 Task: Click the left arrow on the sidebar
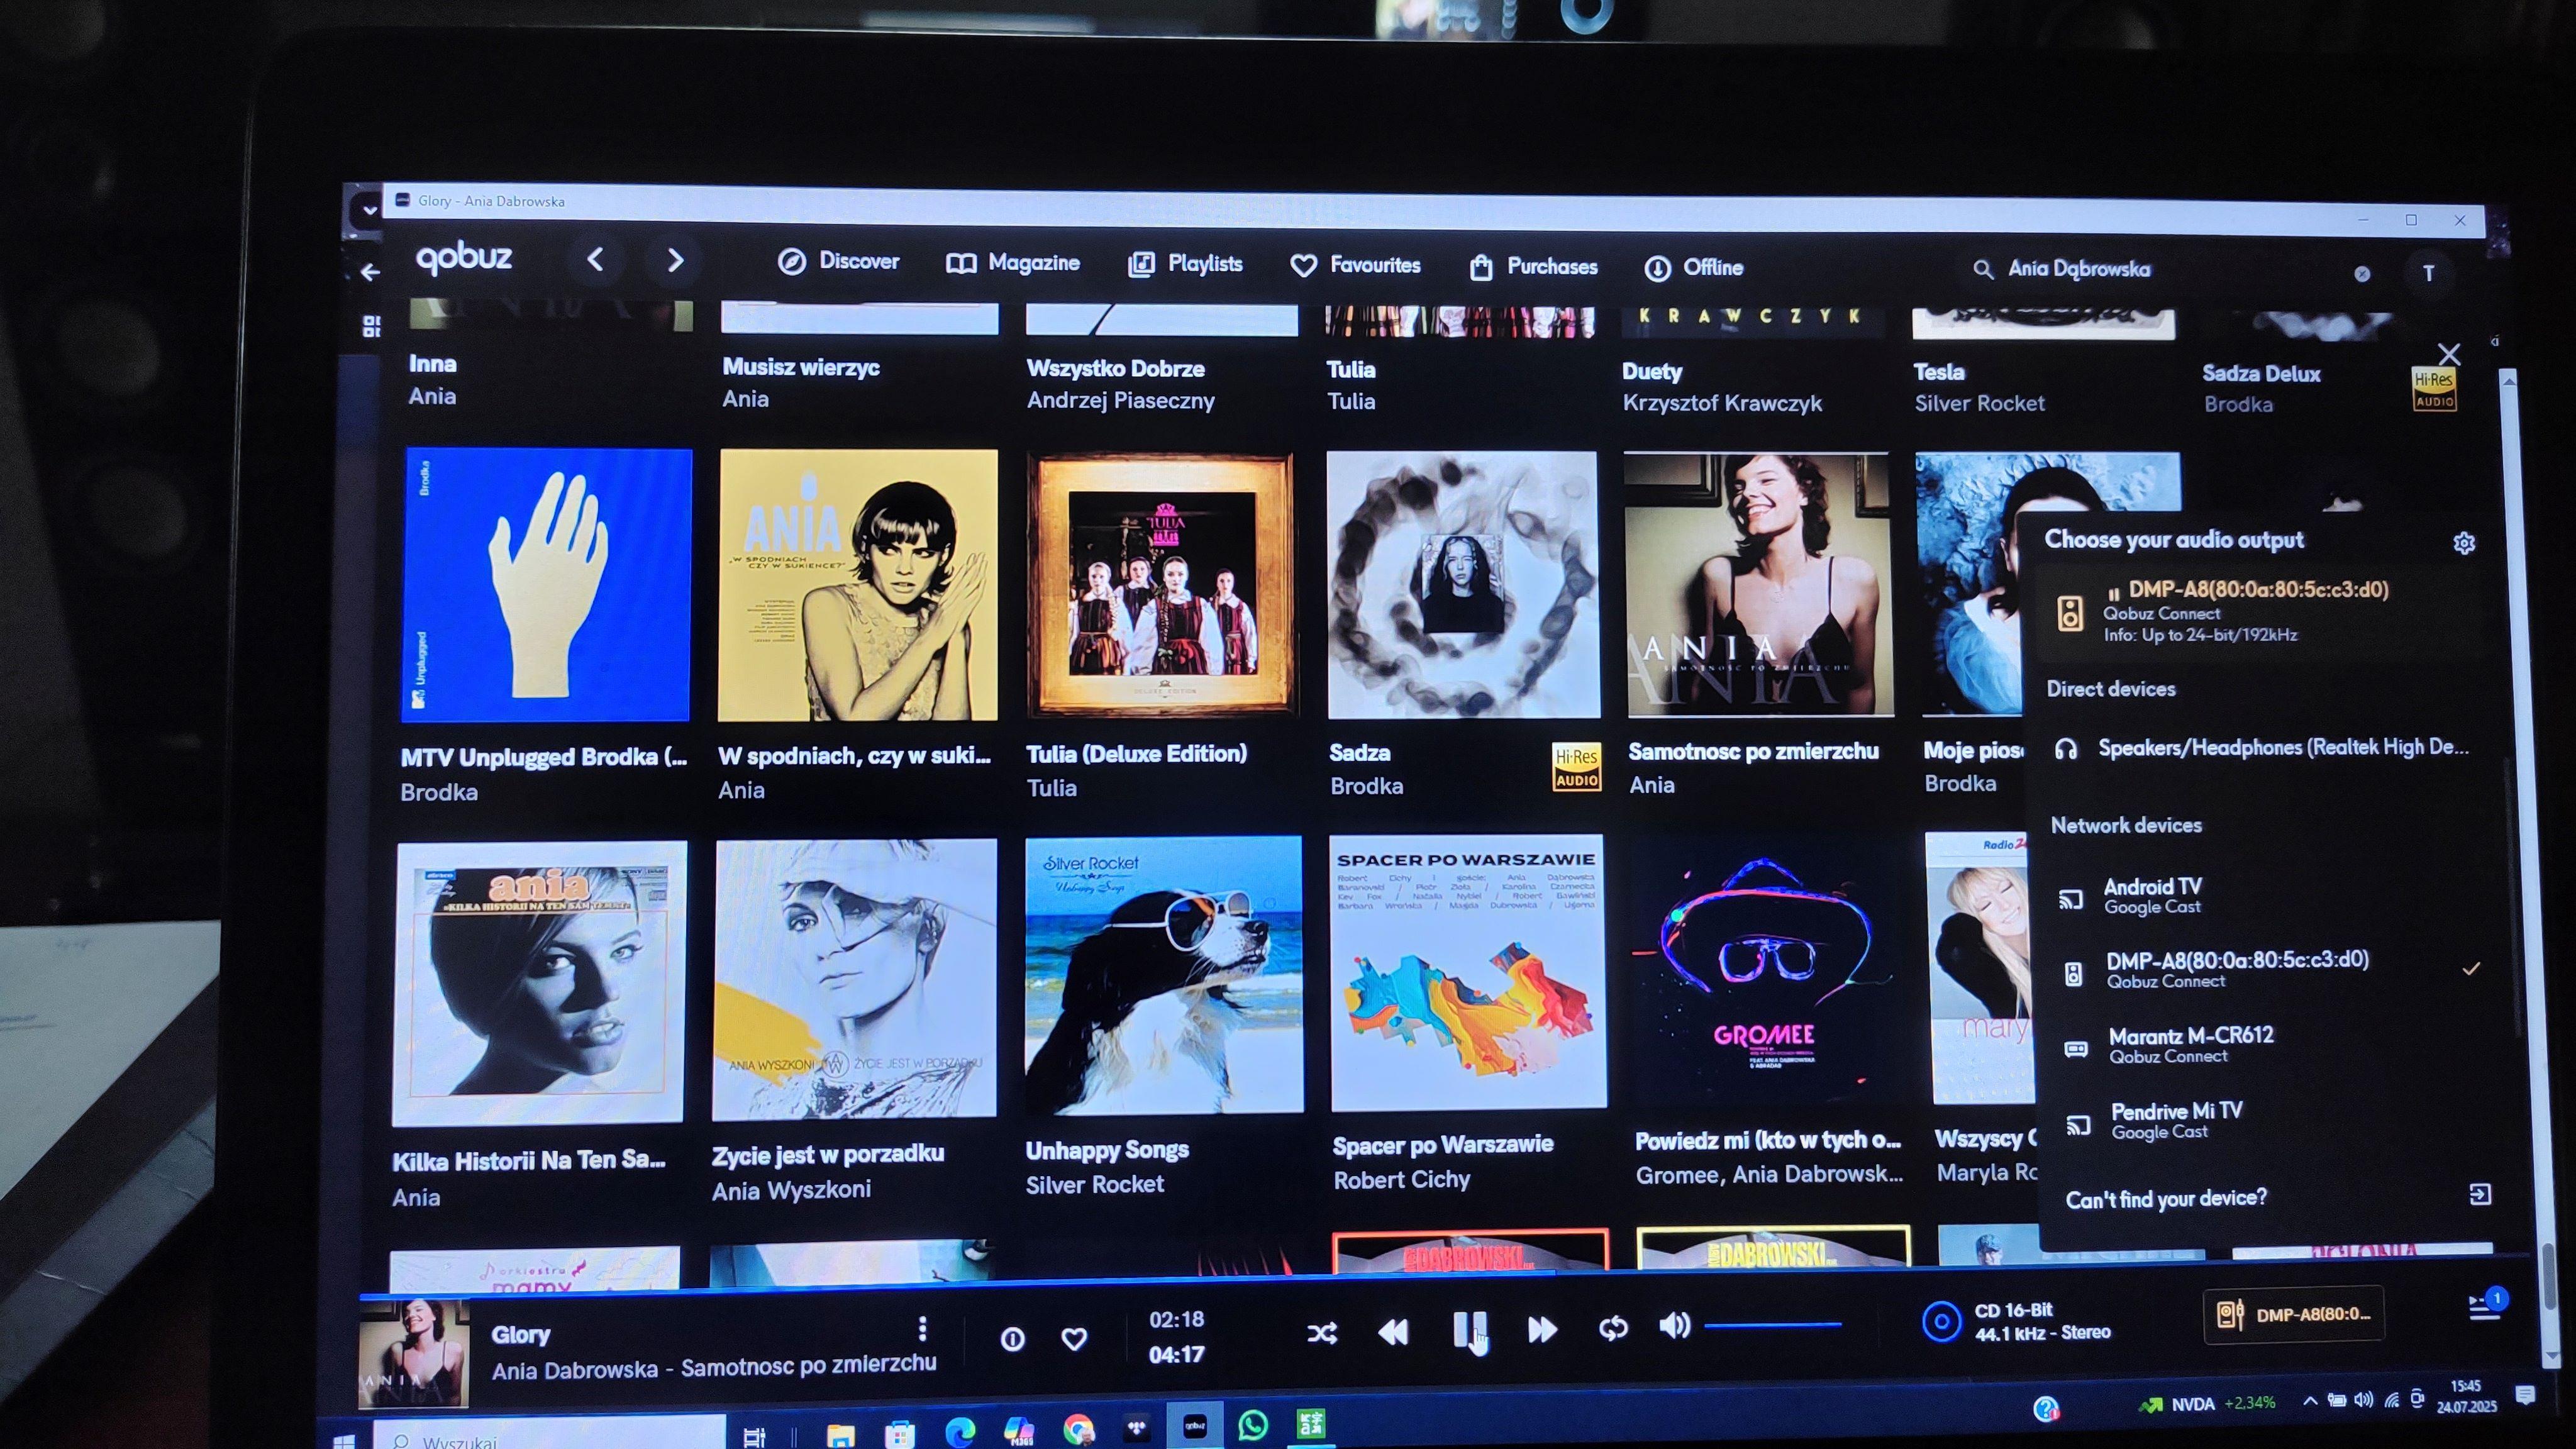point(370,272)
